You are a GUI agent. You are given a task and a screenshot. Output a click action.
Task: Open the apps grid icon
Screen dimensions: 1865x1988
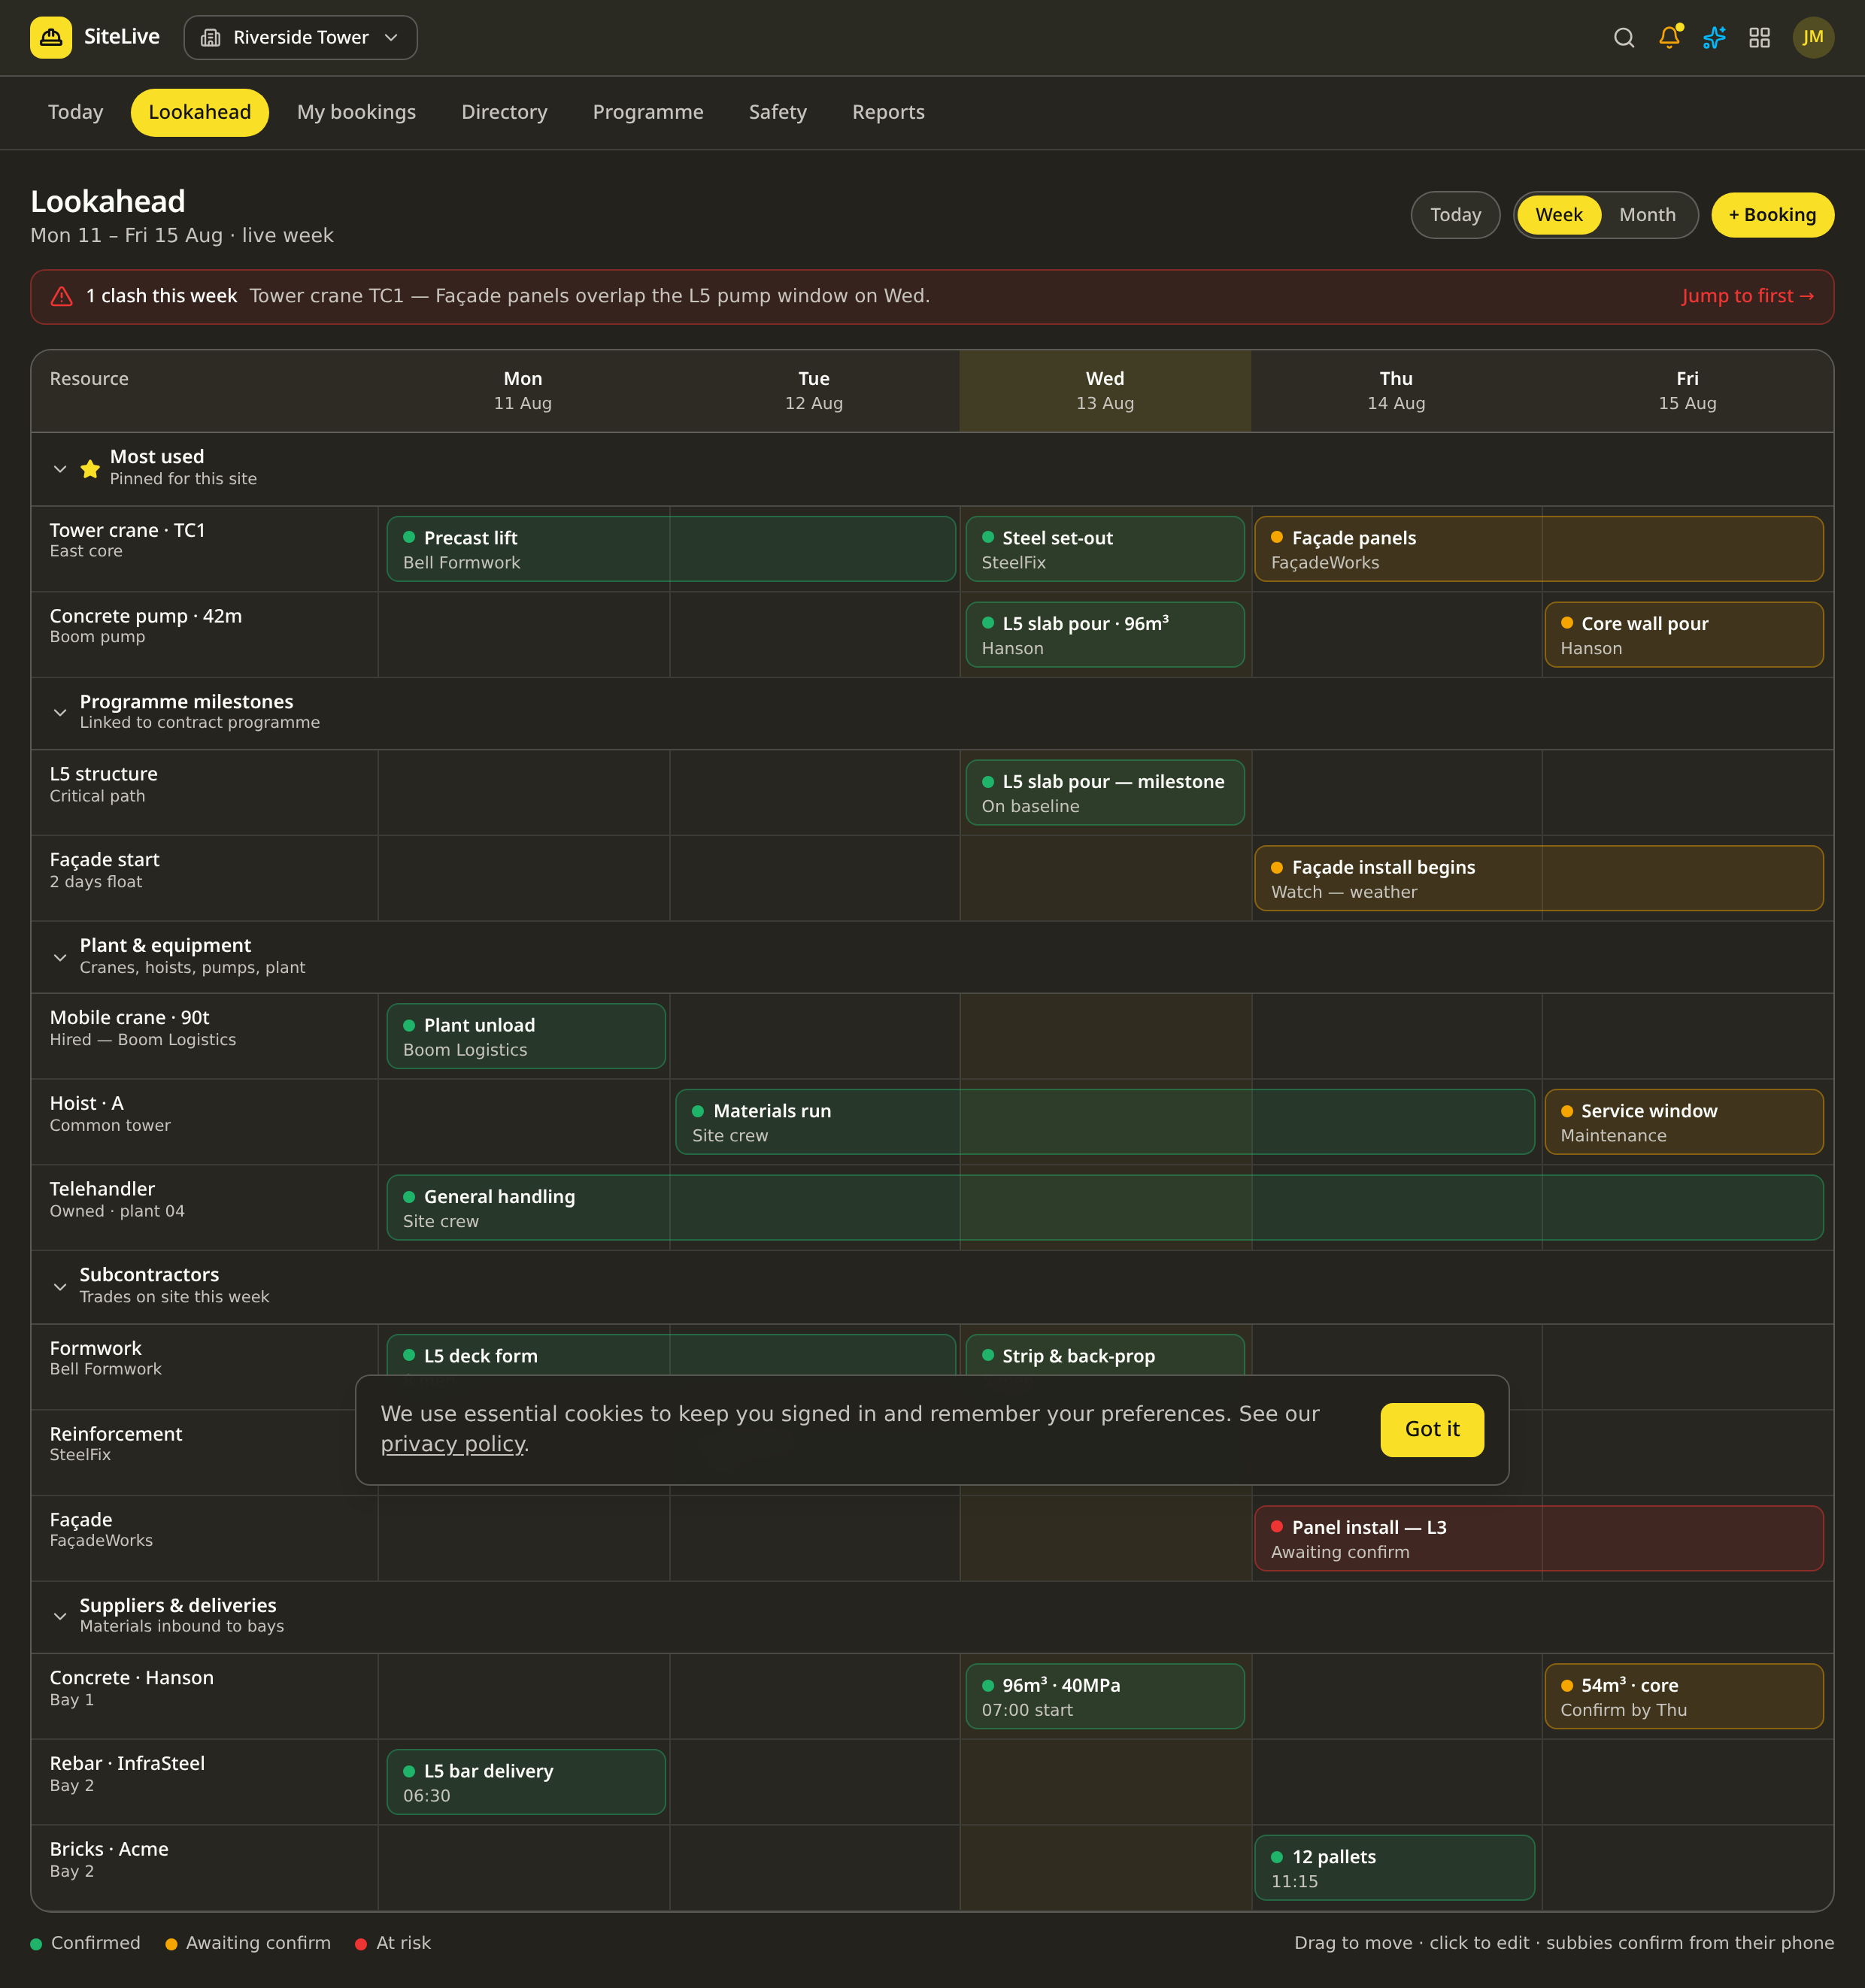(1759, 37)
